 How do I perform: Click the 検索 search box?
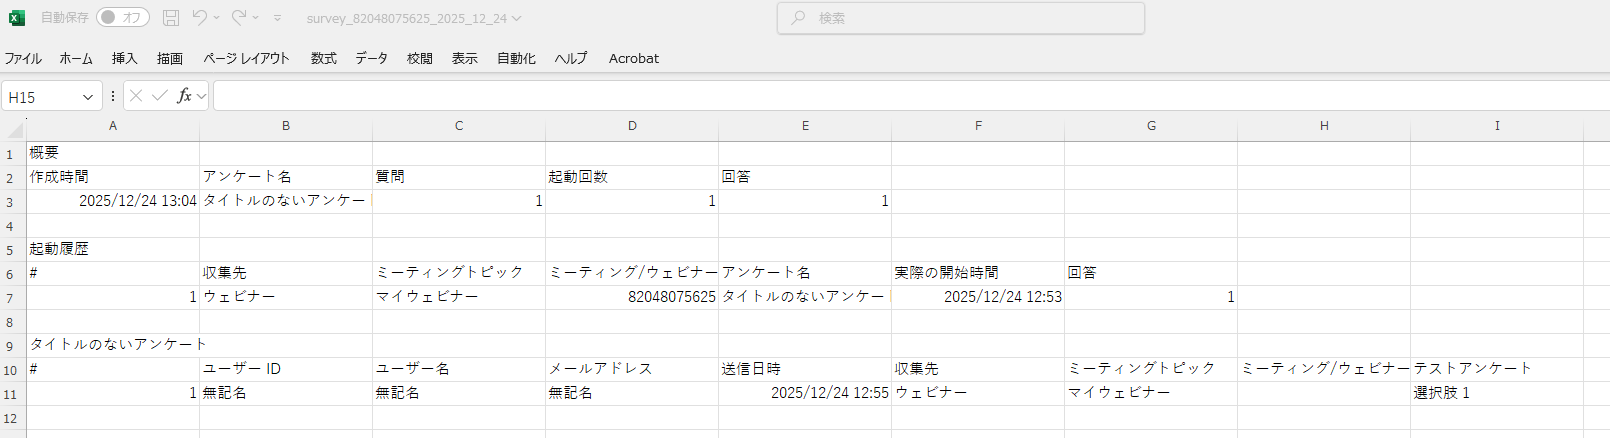click(x=960, y=18)
